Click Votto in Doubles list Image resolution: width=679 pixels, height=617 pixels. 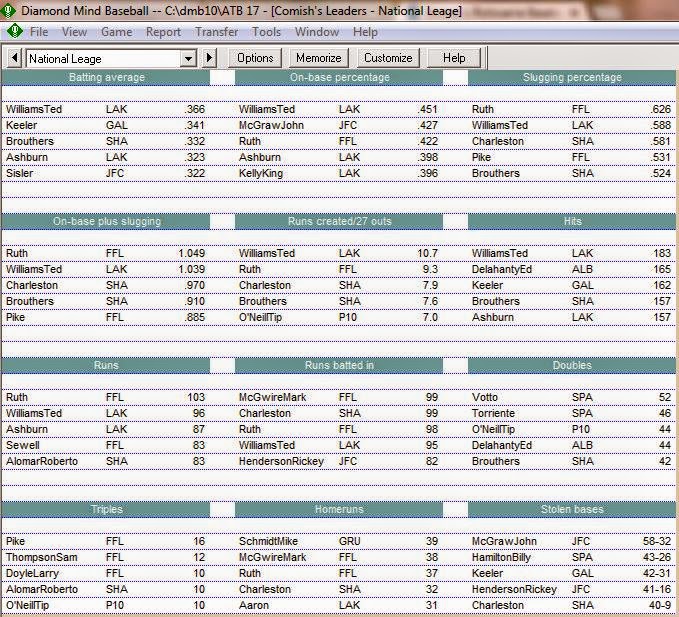(485, 397)
